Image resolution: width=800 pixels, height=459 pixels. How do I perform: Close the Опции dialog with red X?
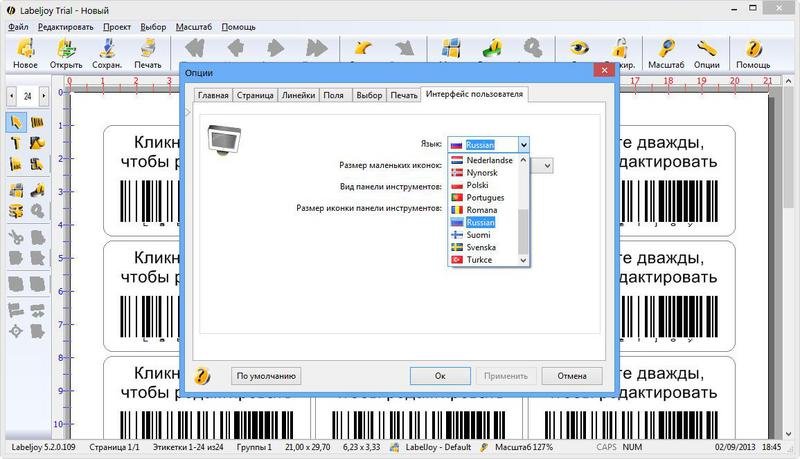click(x=604, y=70)
